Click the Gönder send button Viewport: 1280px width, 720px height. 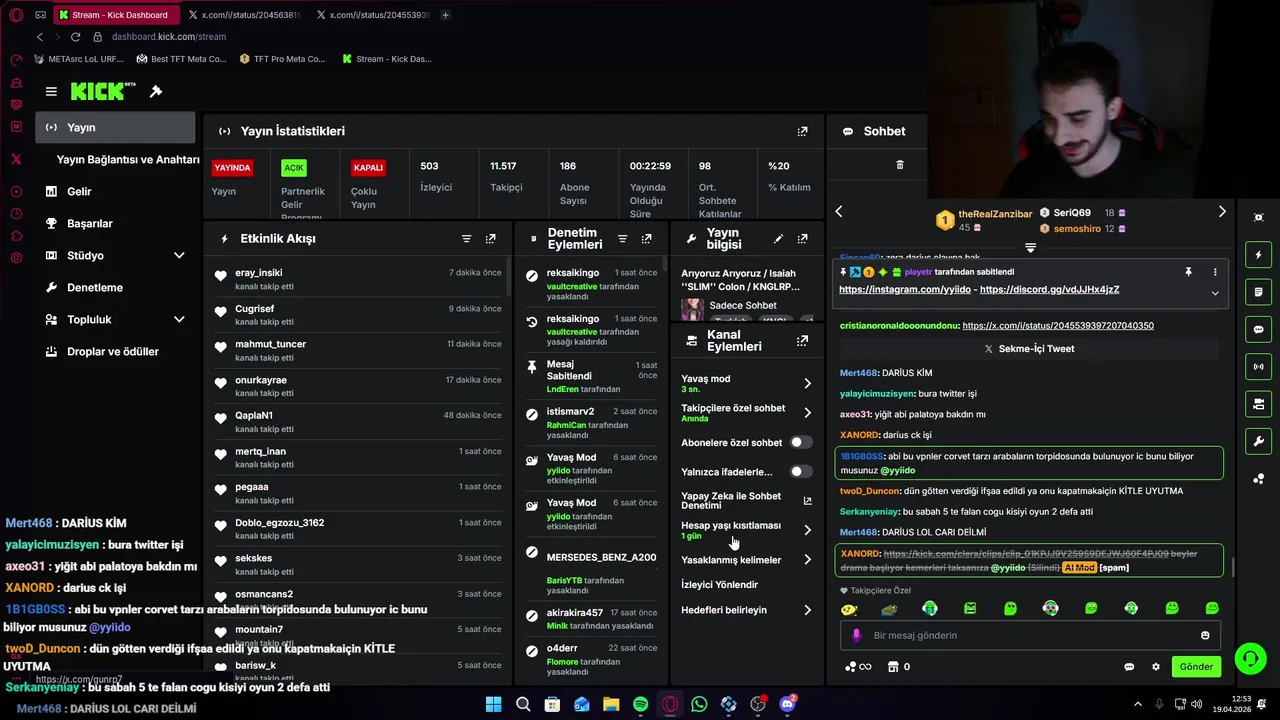click(1196, 667)
